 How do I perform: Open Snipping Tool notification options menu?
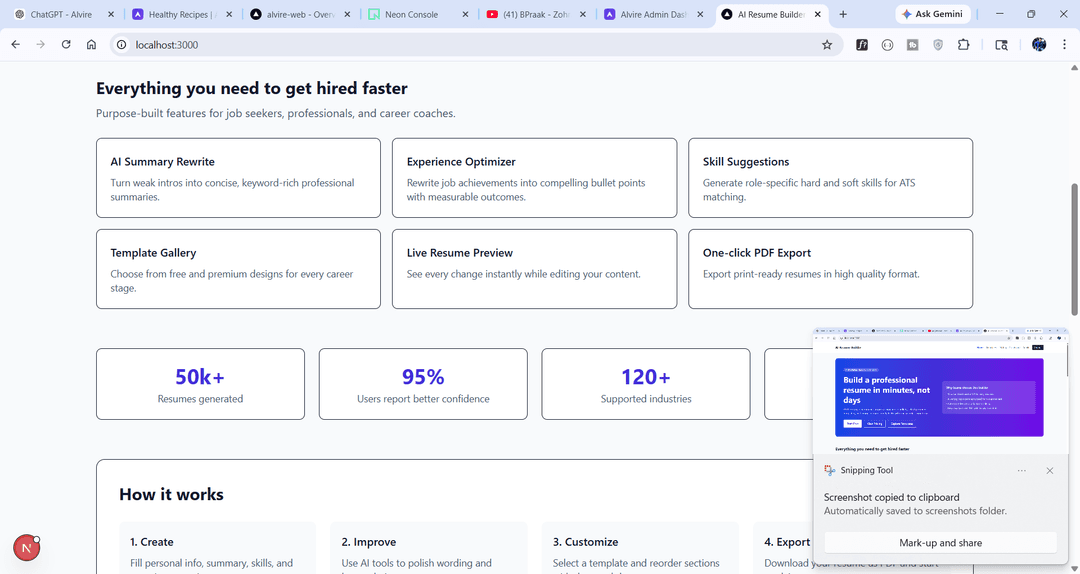click(x=1021, y=471)
